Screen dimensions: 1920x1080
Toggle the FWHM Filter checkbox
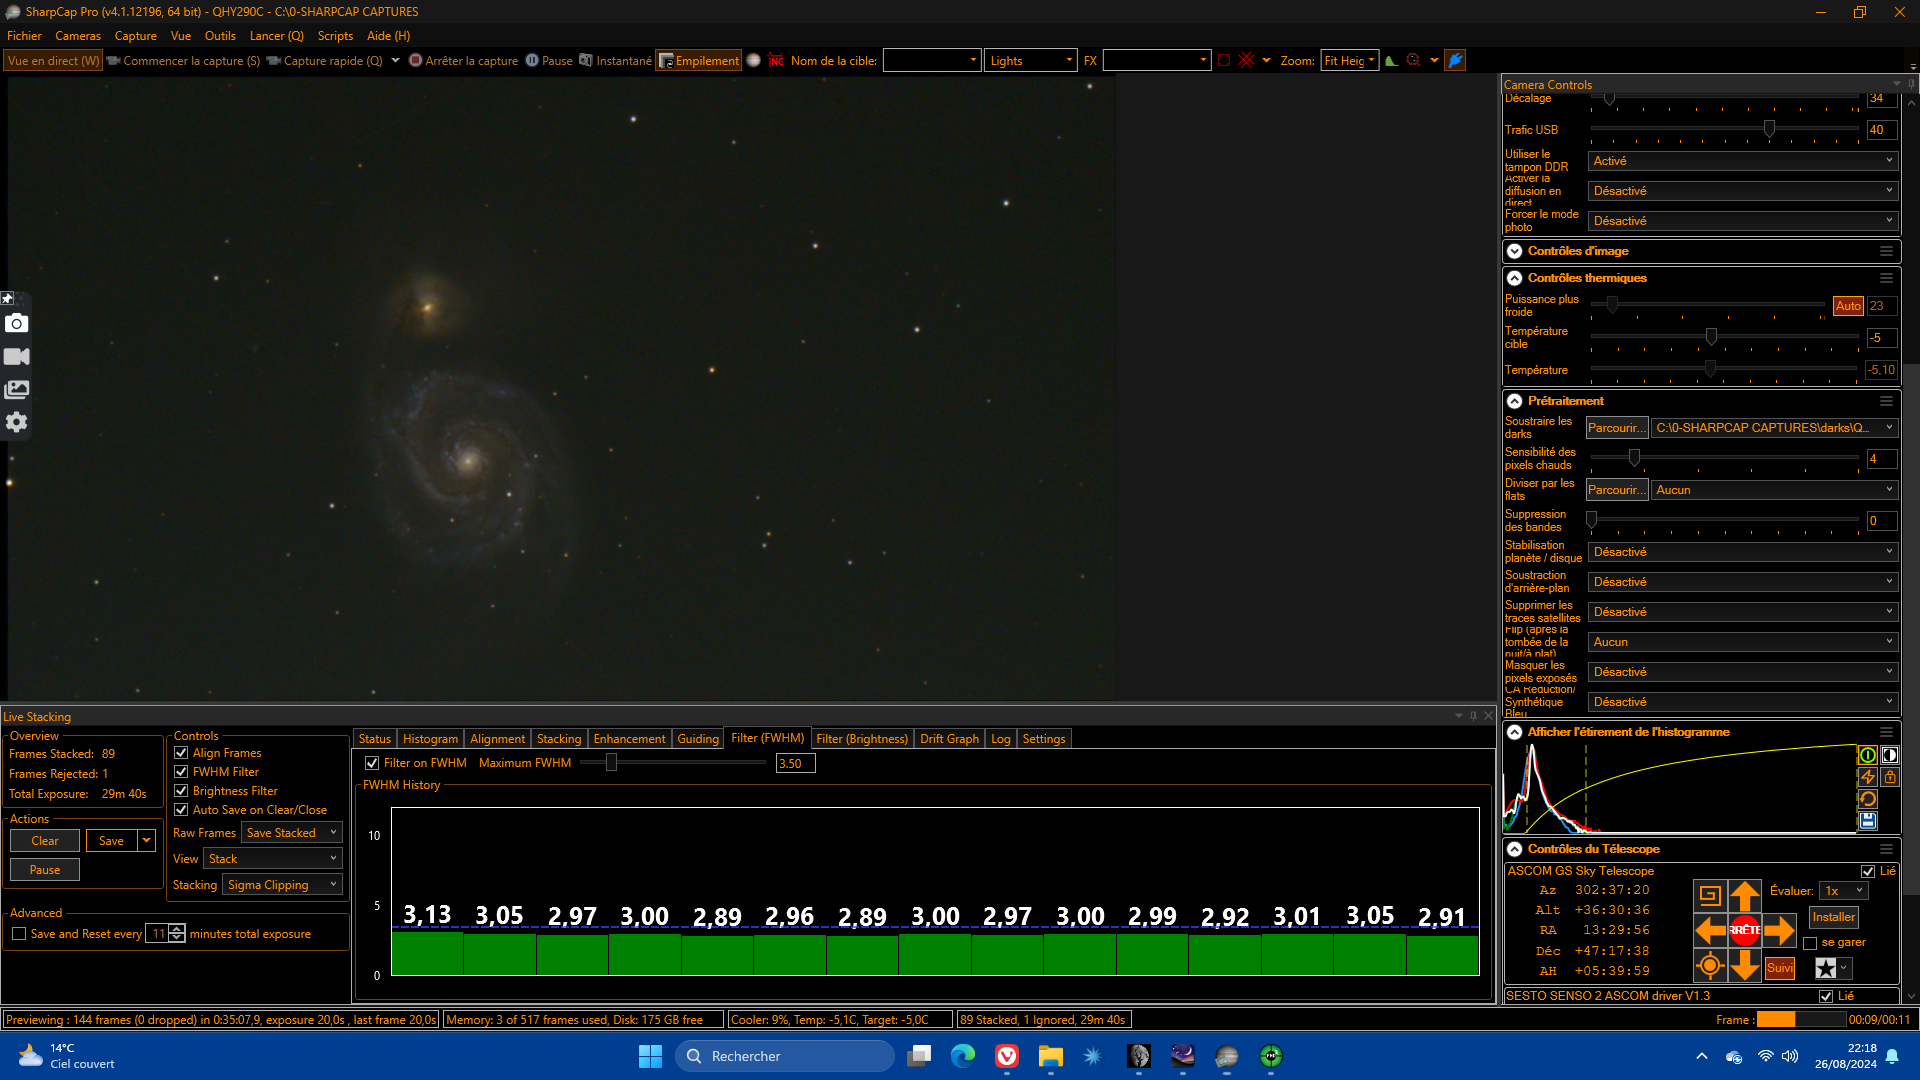tap(181, 772)
